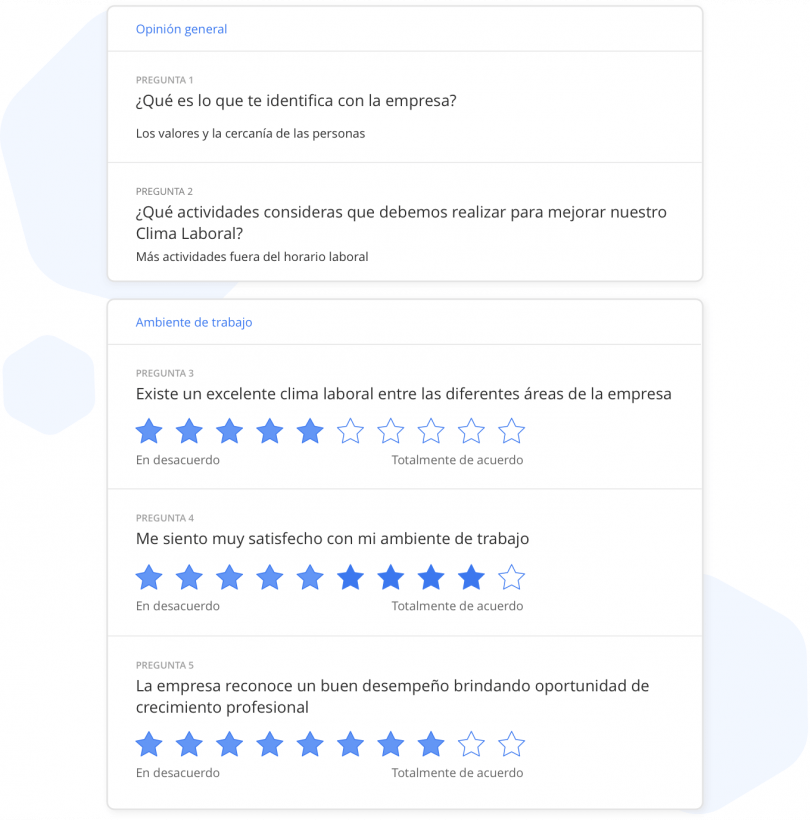Click the fifth star under Pregunta 3

(310, 431)
